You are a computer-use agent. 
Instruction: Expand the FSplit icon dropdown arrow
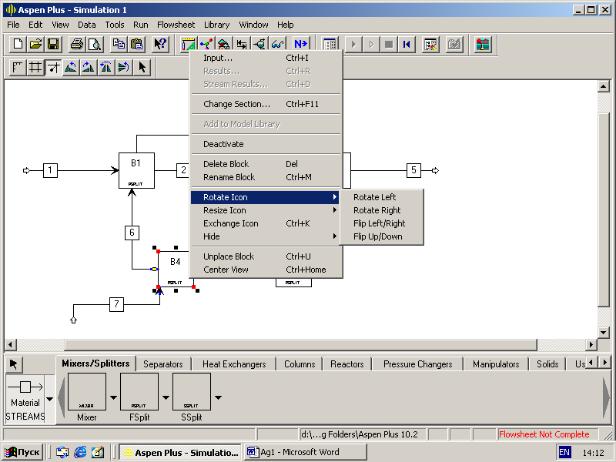[x=166, y=398]
